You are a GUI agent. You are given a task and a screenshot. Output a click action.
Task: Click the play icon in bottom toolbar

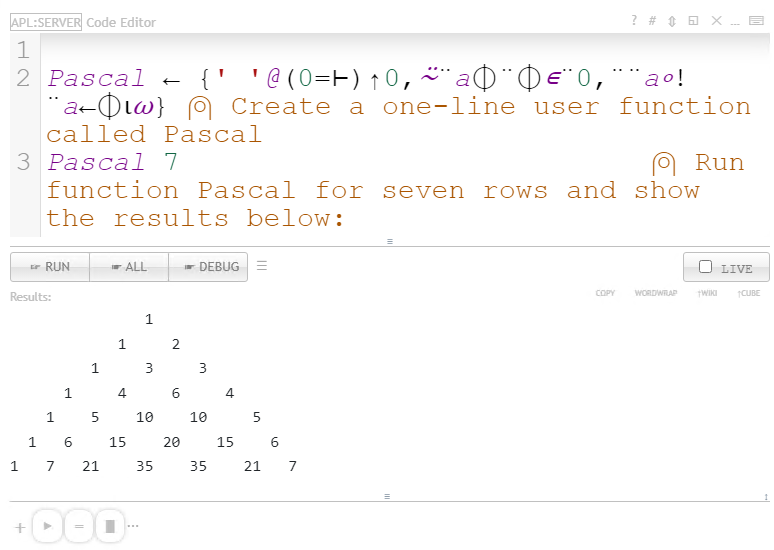[47, 526]
